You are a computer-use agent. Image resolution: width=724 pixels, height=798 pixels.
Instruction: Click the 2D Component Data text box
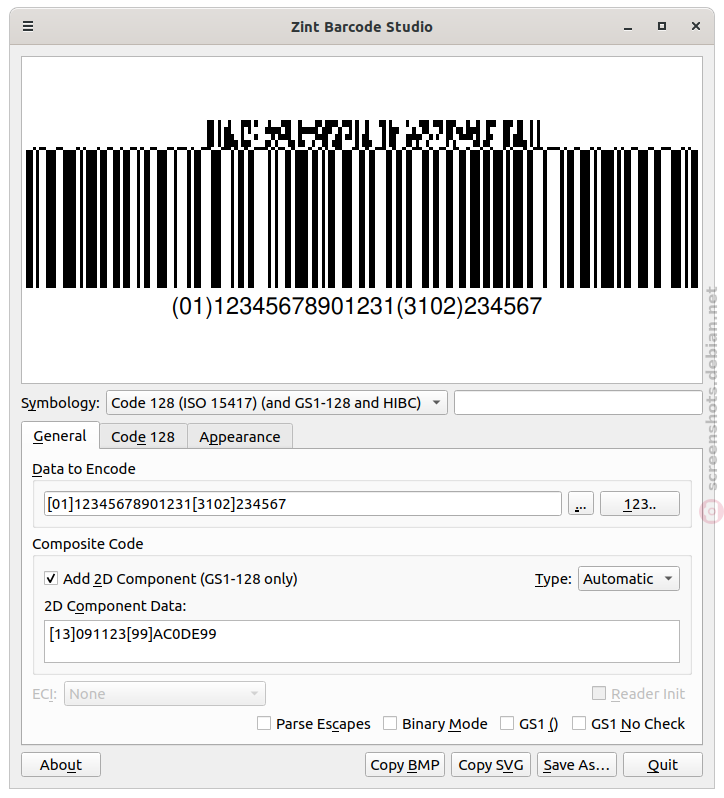(x=362, y=641)
